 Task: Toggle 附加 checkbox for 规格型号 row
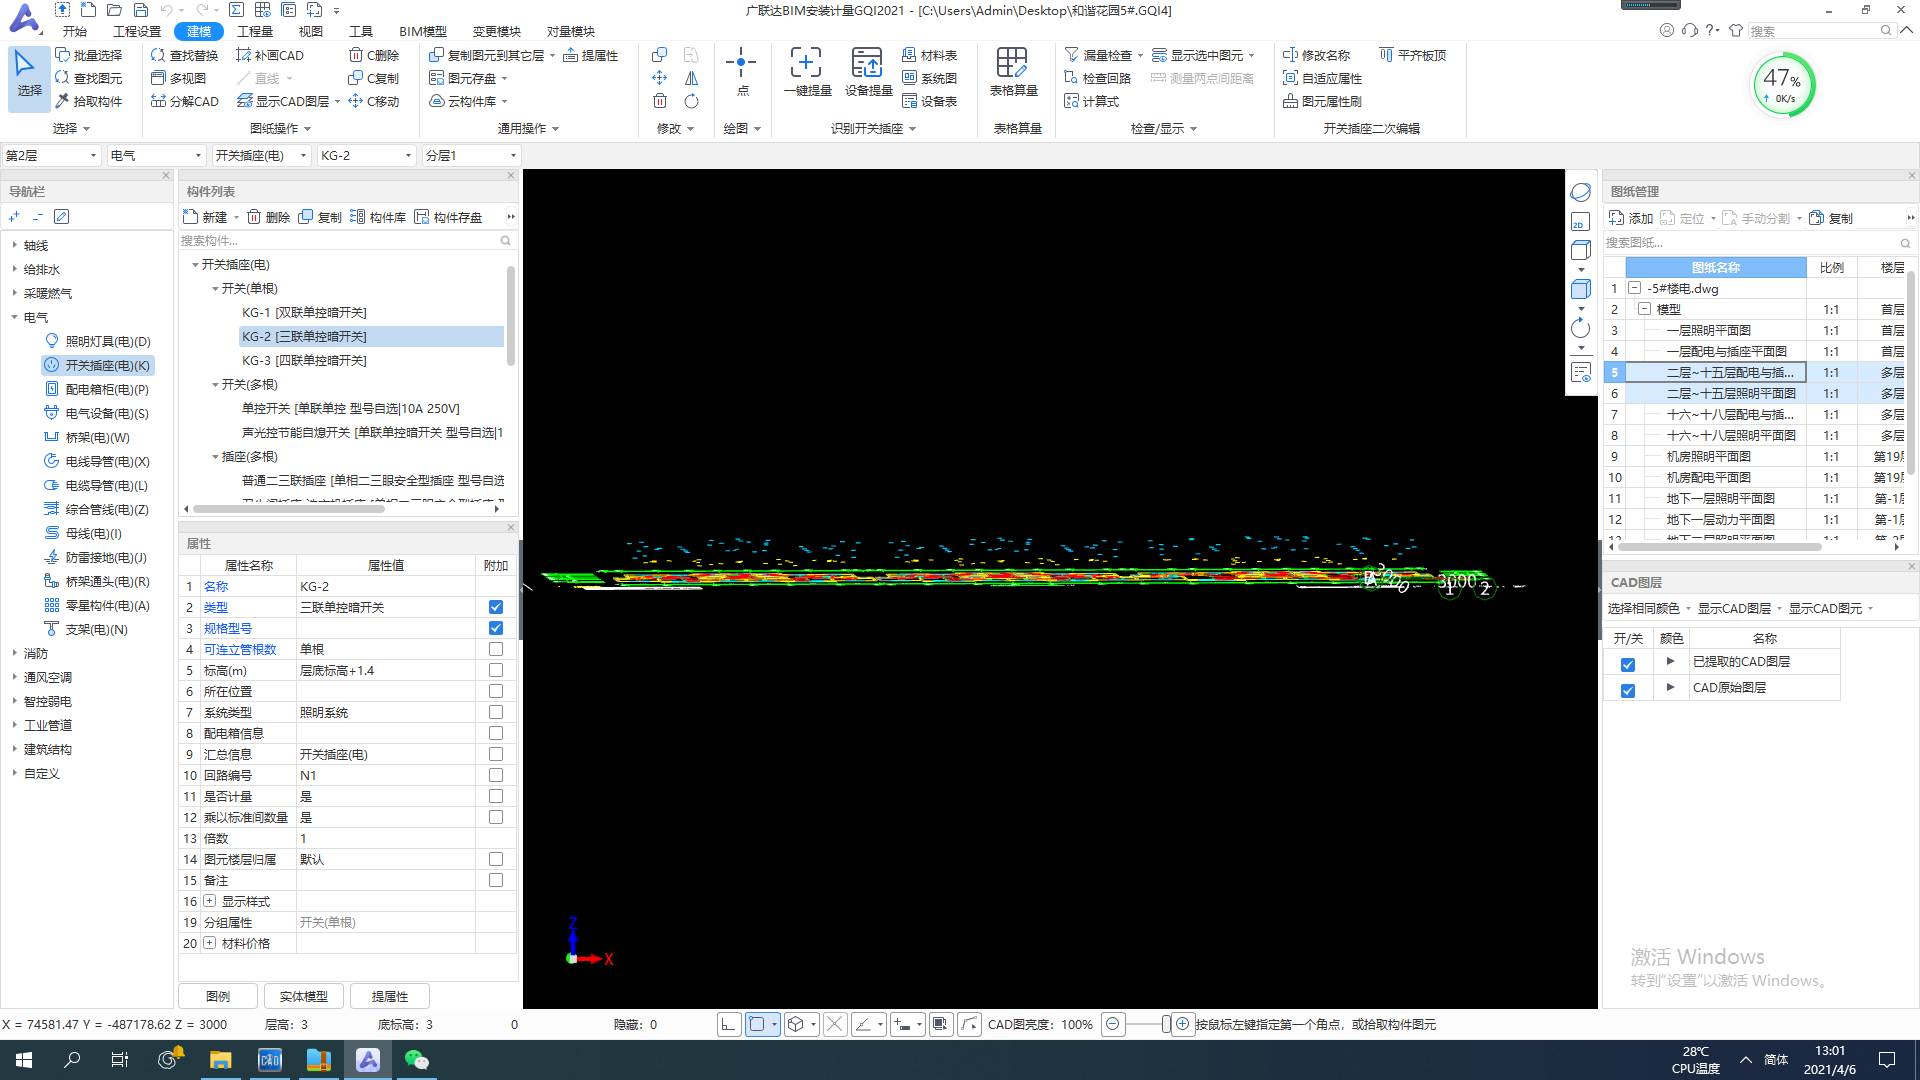tap(496, 628)
